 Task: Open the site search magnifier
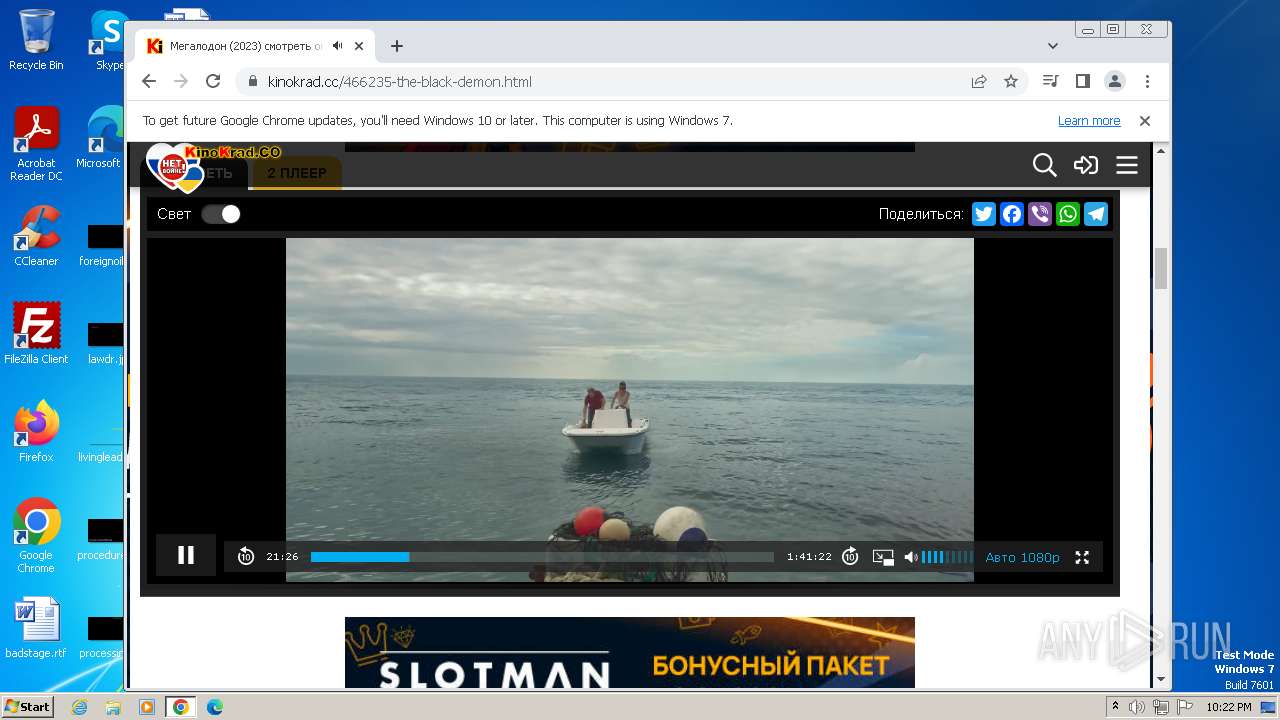click(x=1045, y=165)
